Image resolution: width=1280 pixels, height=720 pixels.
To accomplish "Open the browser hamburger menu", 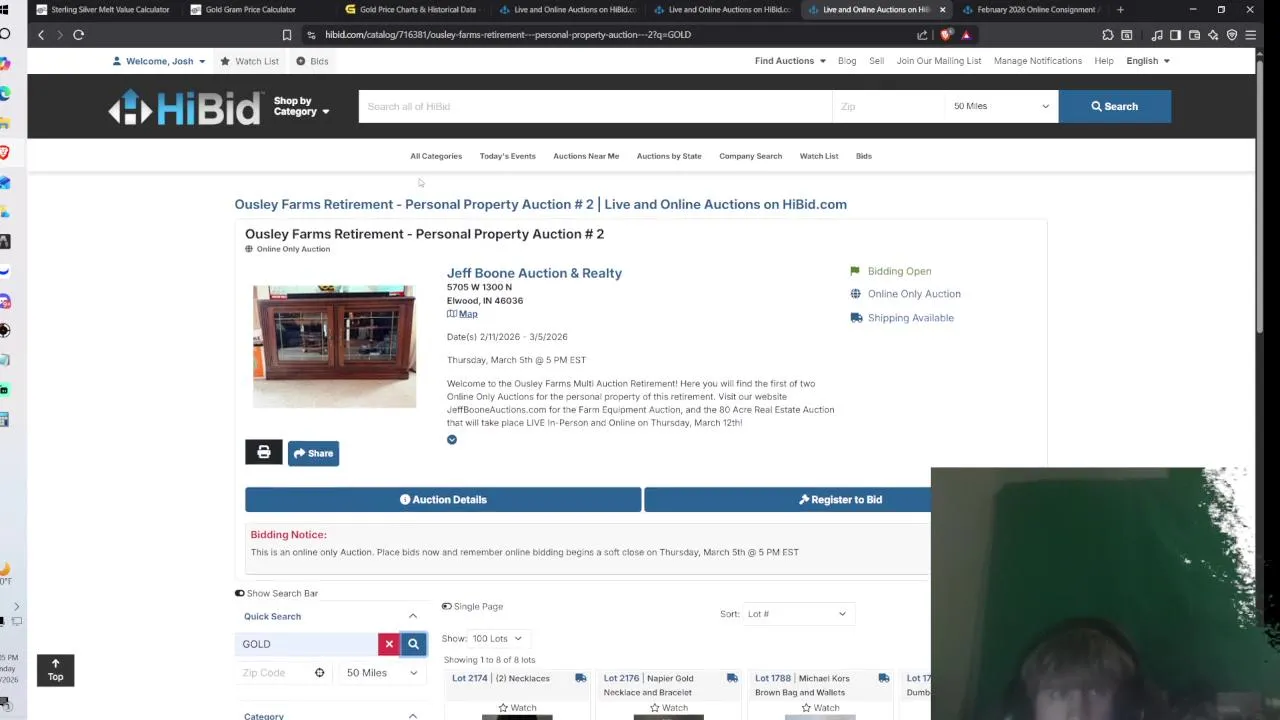I will click(1251, 35).
